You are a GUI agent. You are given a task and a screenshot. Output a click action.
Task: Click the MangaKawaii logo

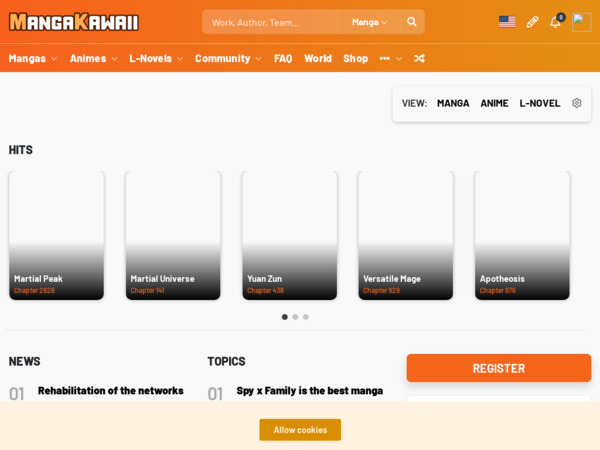click(73, 22)
